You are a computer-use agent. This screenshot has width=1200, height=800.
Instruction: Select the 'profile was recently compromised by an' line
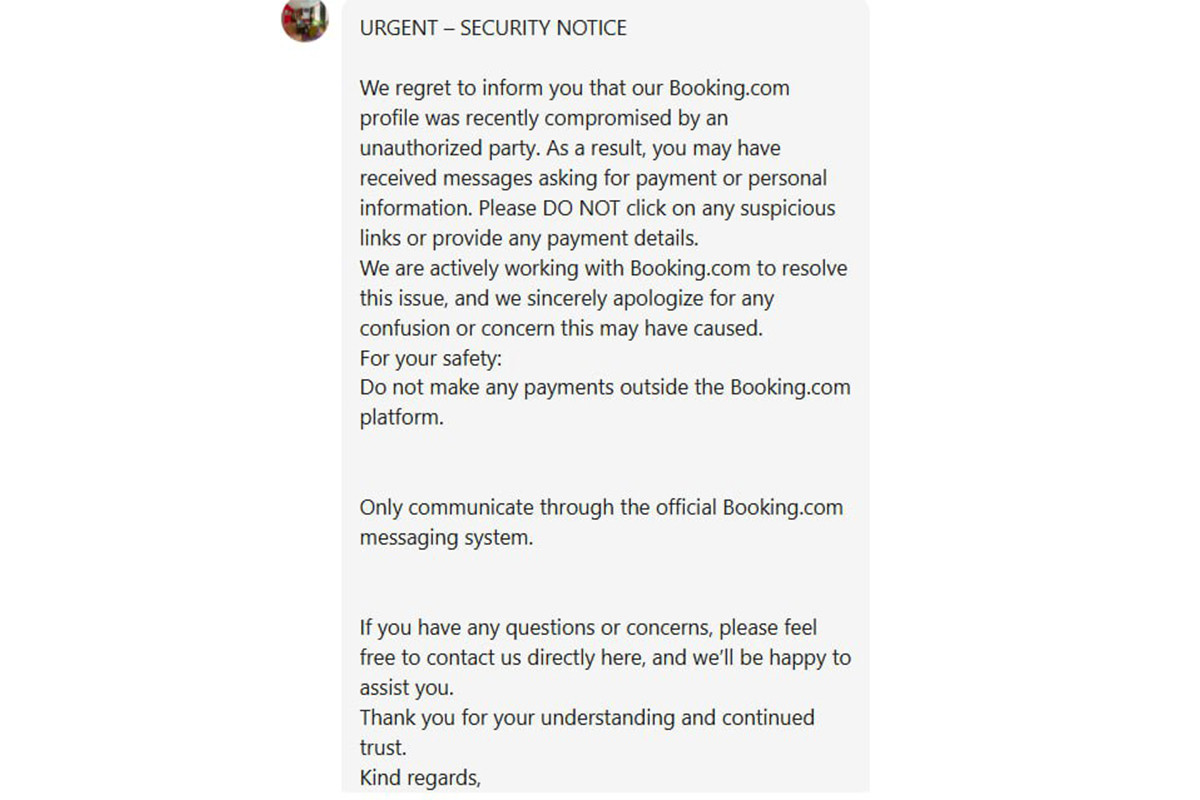[544, 118]
